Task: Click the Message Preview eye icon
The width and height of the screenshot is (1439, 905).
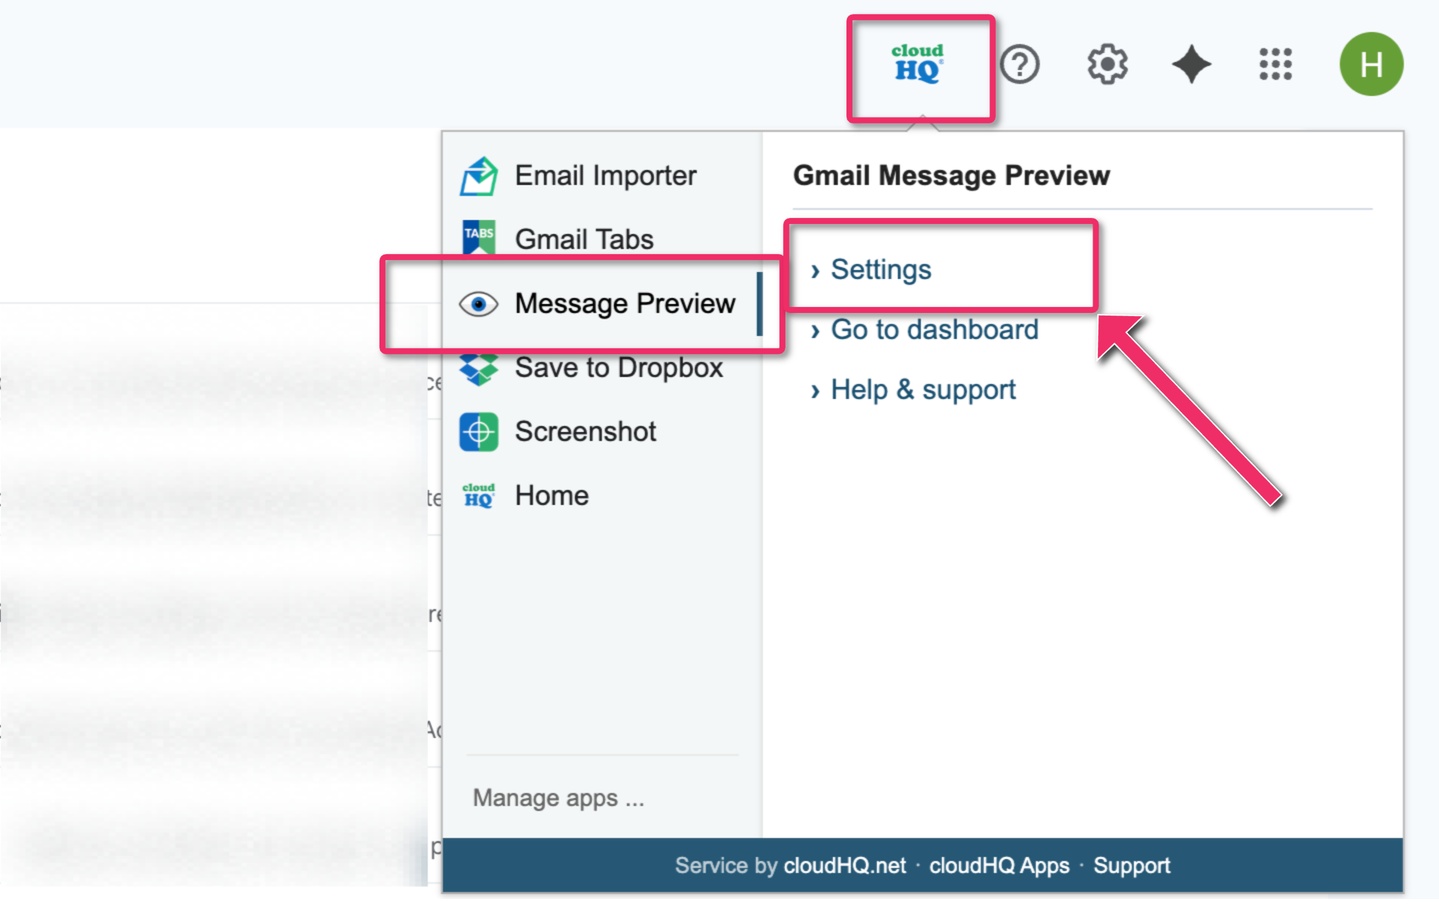Action: pyautogui.click(x=479, y=304)
